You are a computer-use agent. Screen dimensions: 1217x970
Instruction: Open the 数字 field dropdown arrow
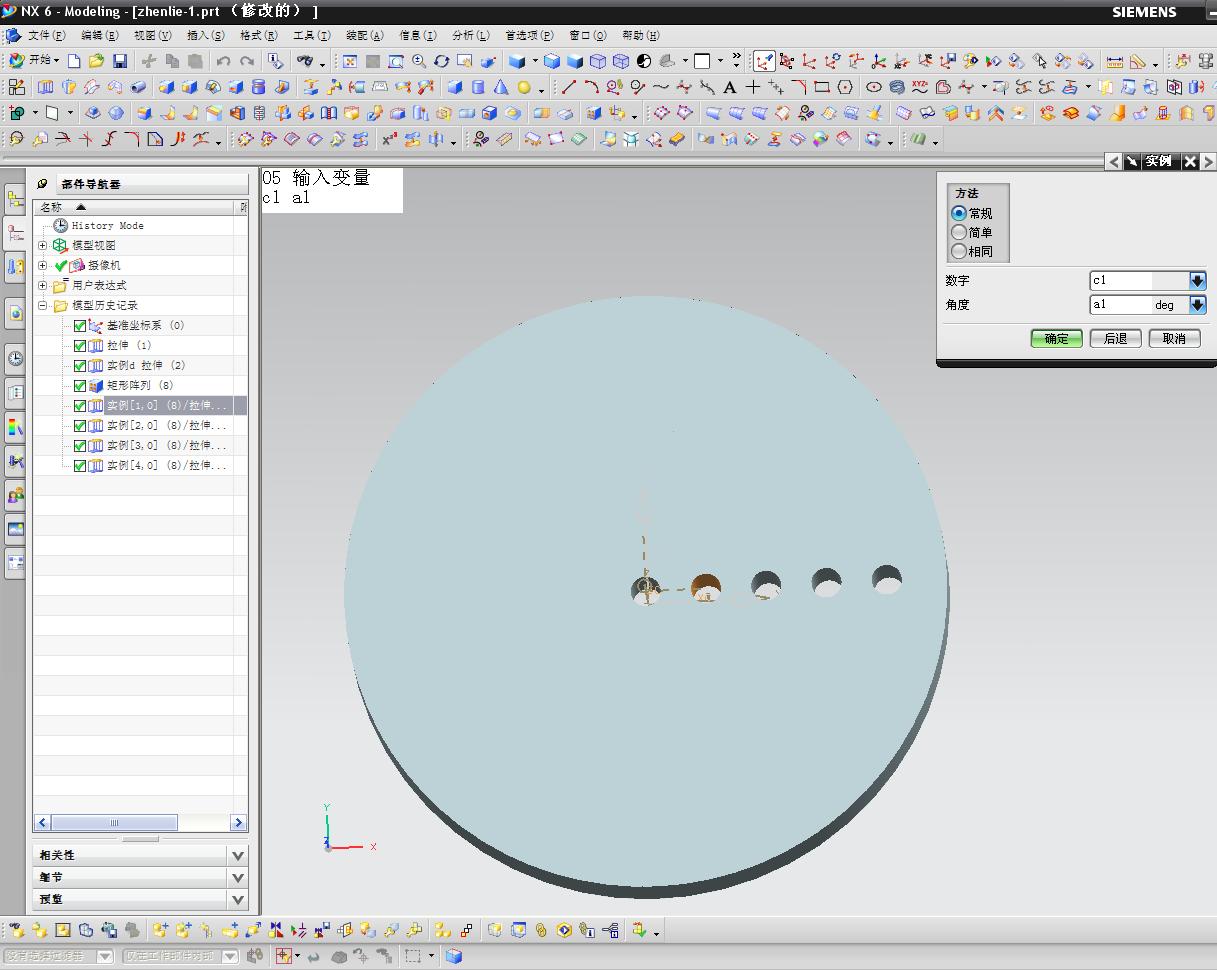click(x=1197, y=281)
